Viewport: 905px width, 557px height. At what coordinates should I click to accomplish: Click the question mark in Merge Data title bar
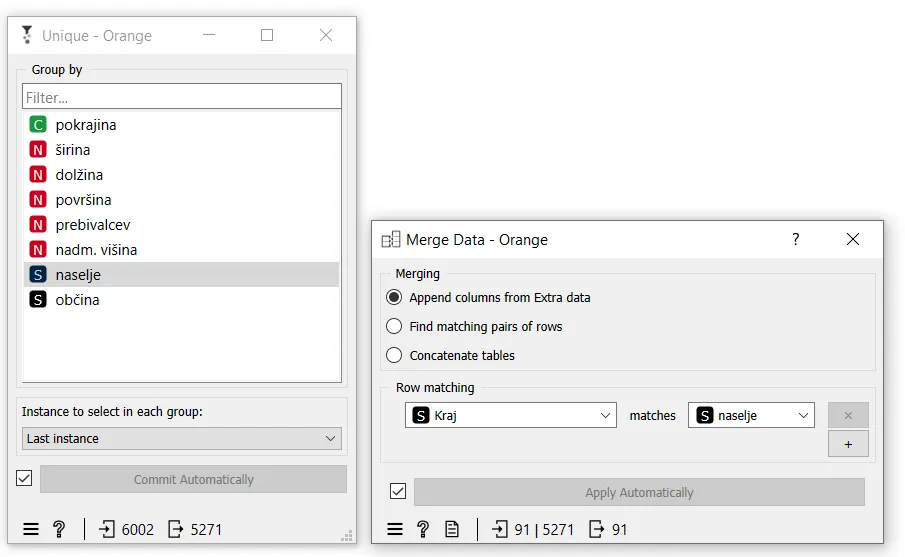tap(796, 239)
